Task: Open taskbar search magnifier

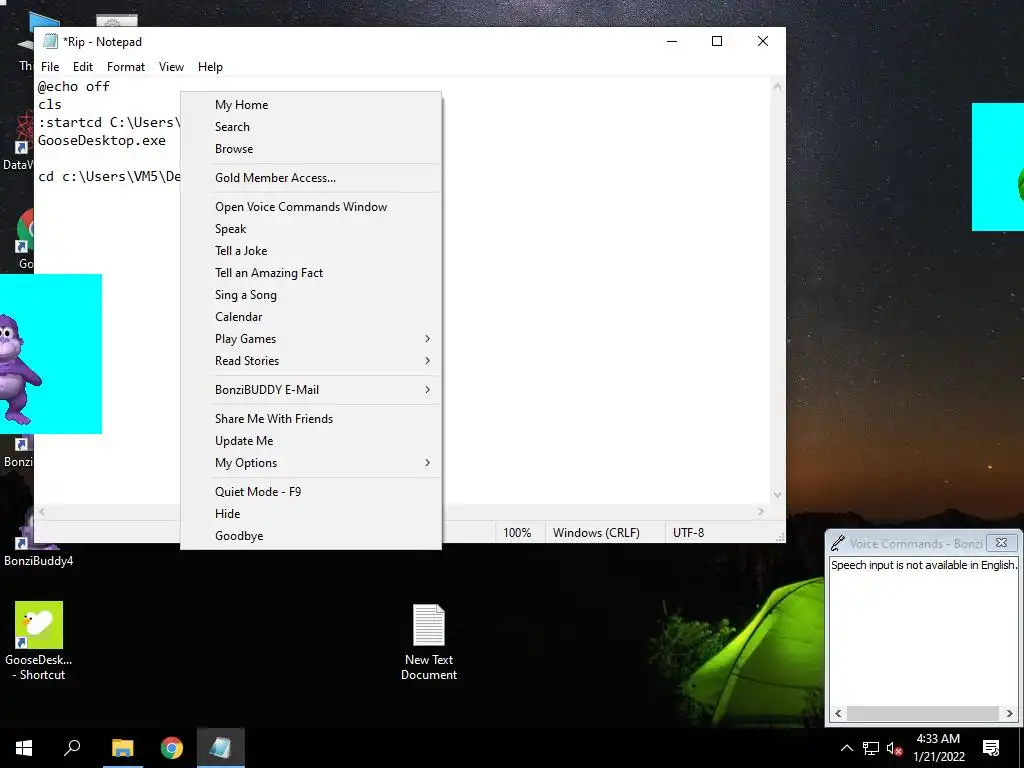Action: pos(72,748)
